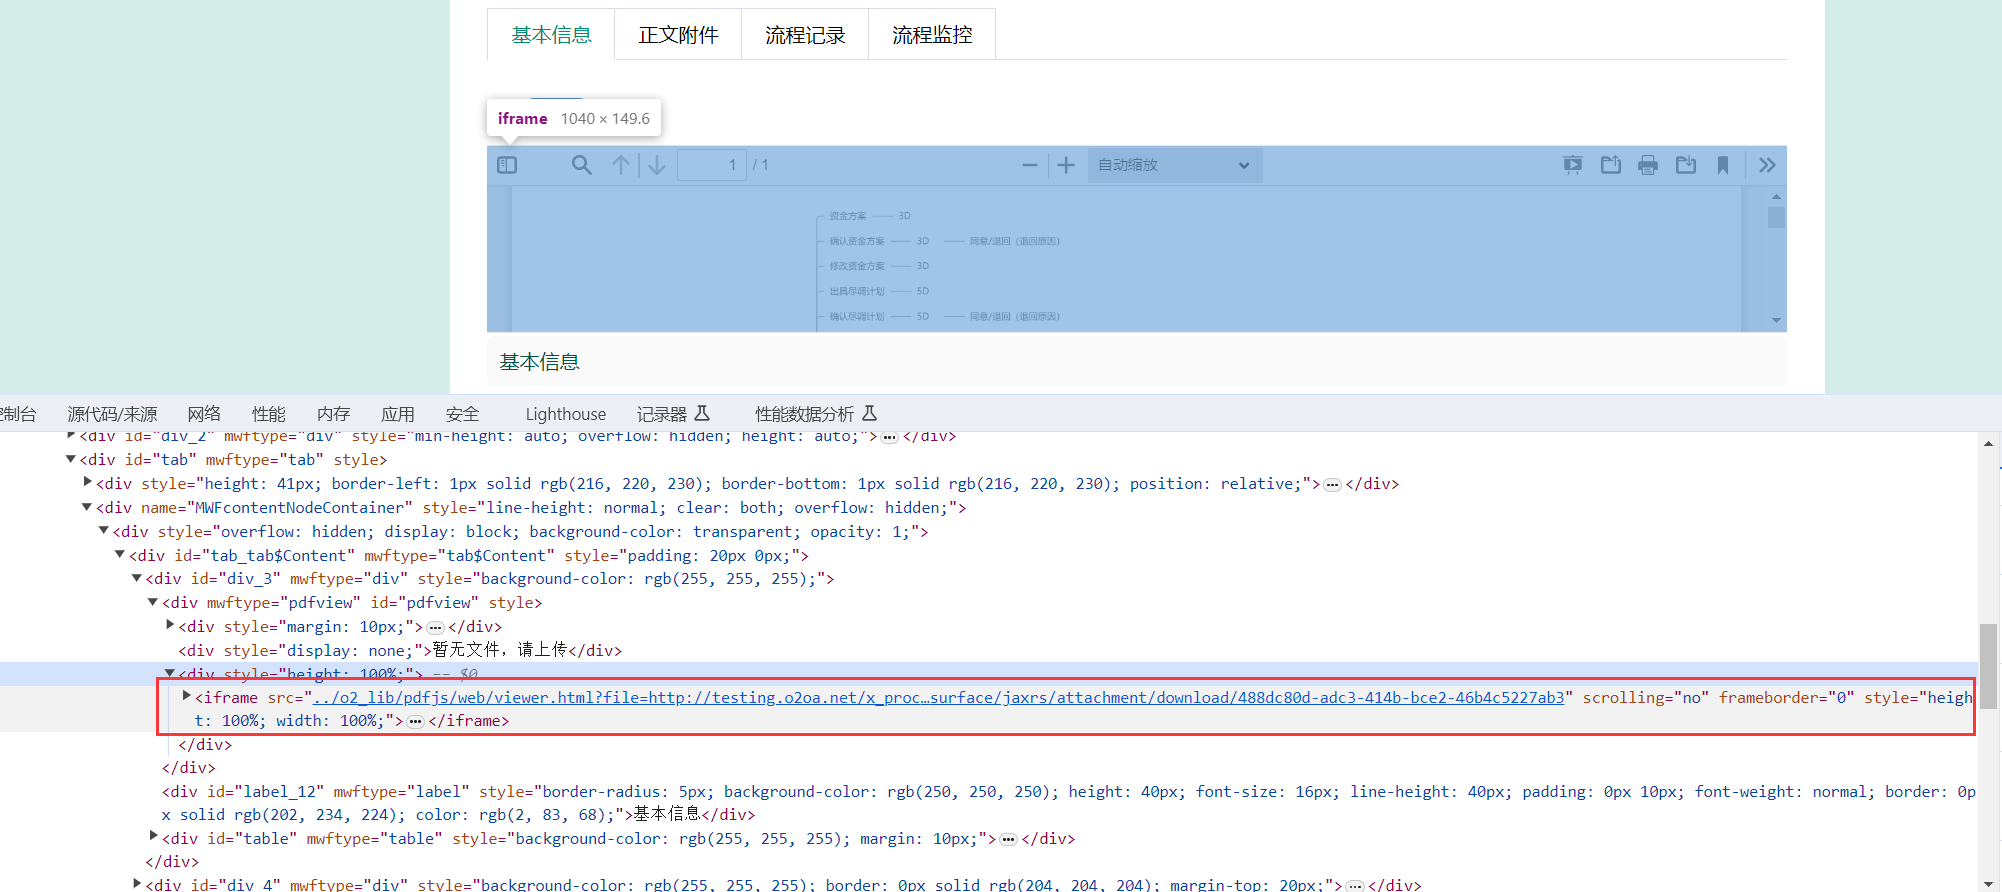The image size is (2002, 892).
Task: Click the DevTools elements vertical scrollbar thumb
Action: click(x=1988, y=665)
